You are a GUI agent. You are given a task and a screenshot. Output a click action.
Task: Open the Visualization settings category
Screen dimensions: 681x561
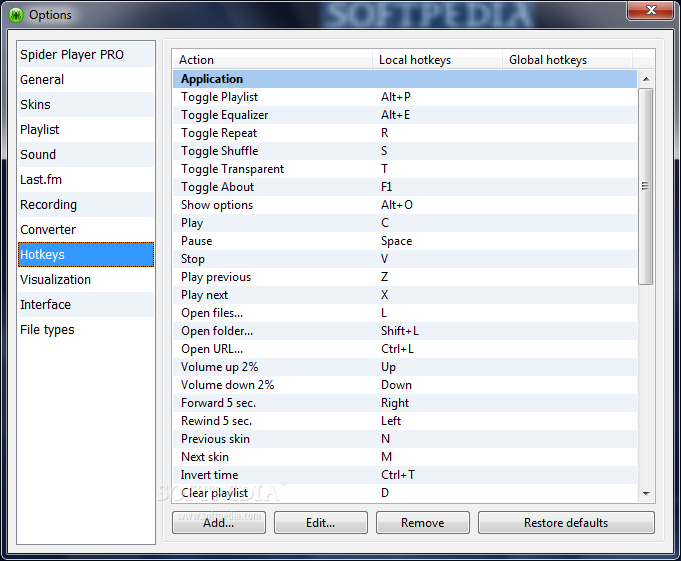(x=86, y=279)
